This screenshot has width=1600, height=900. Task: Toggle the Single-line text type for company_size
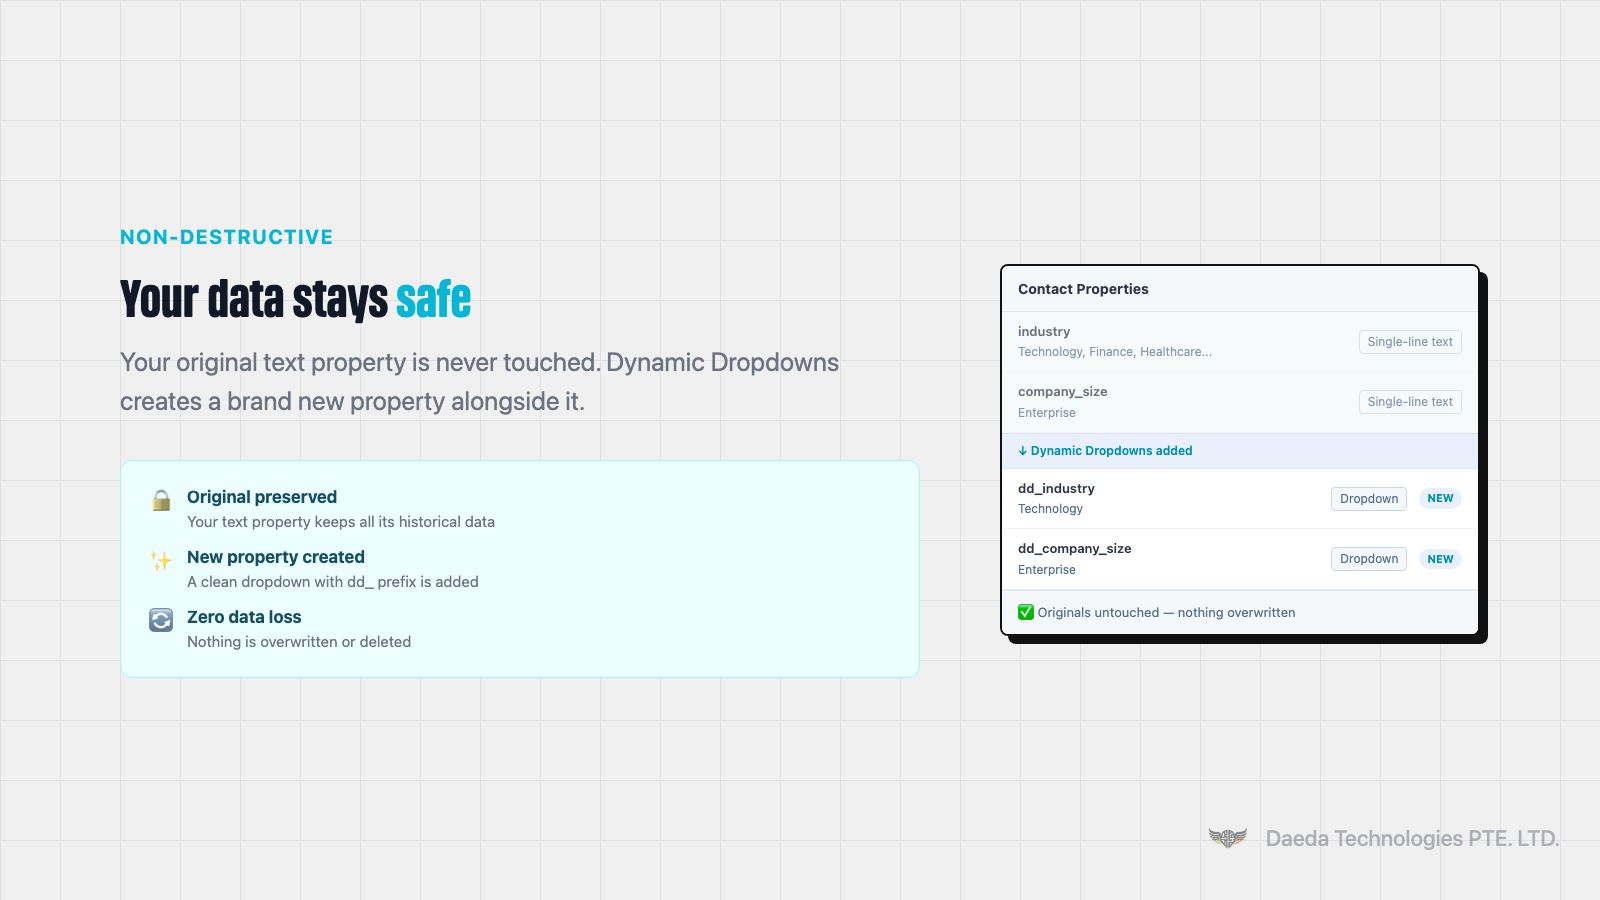1410,401
